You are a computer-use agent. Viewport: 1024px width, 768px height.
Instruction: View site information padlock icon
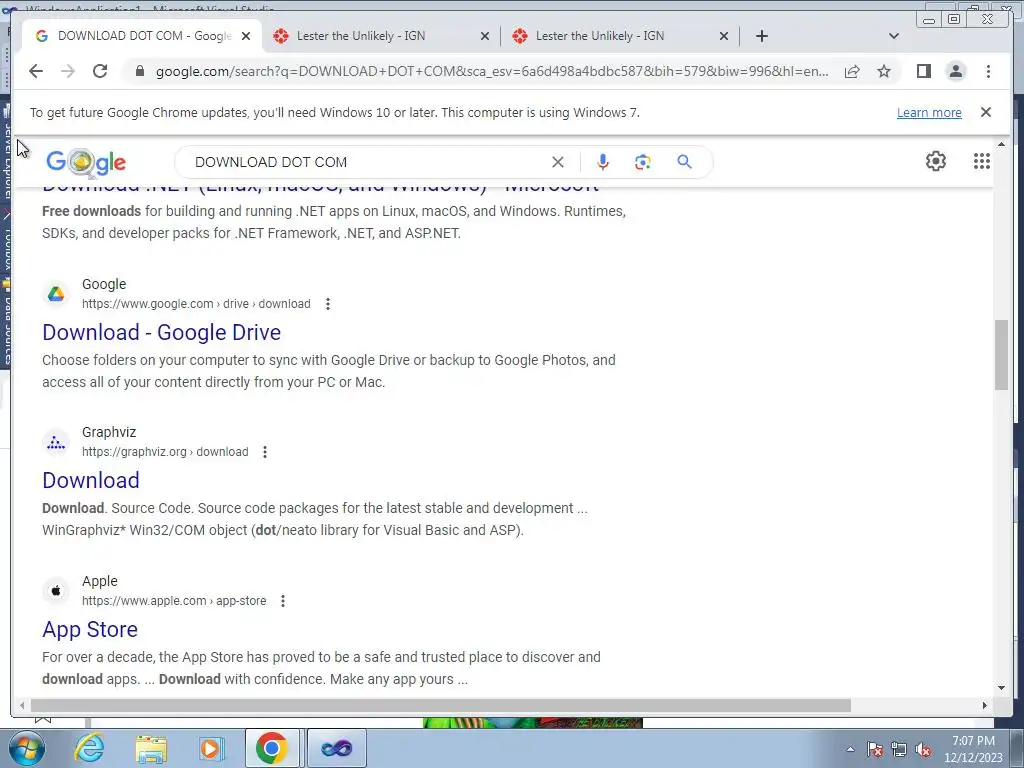pyautogui.click(x=139, y=71)
